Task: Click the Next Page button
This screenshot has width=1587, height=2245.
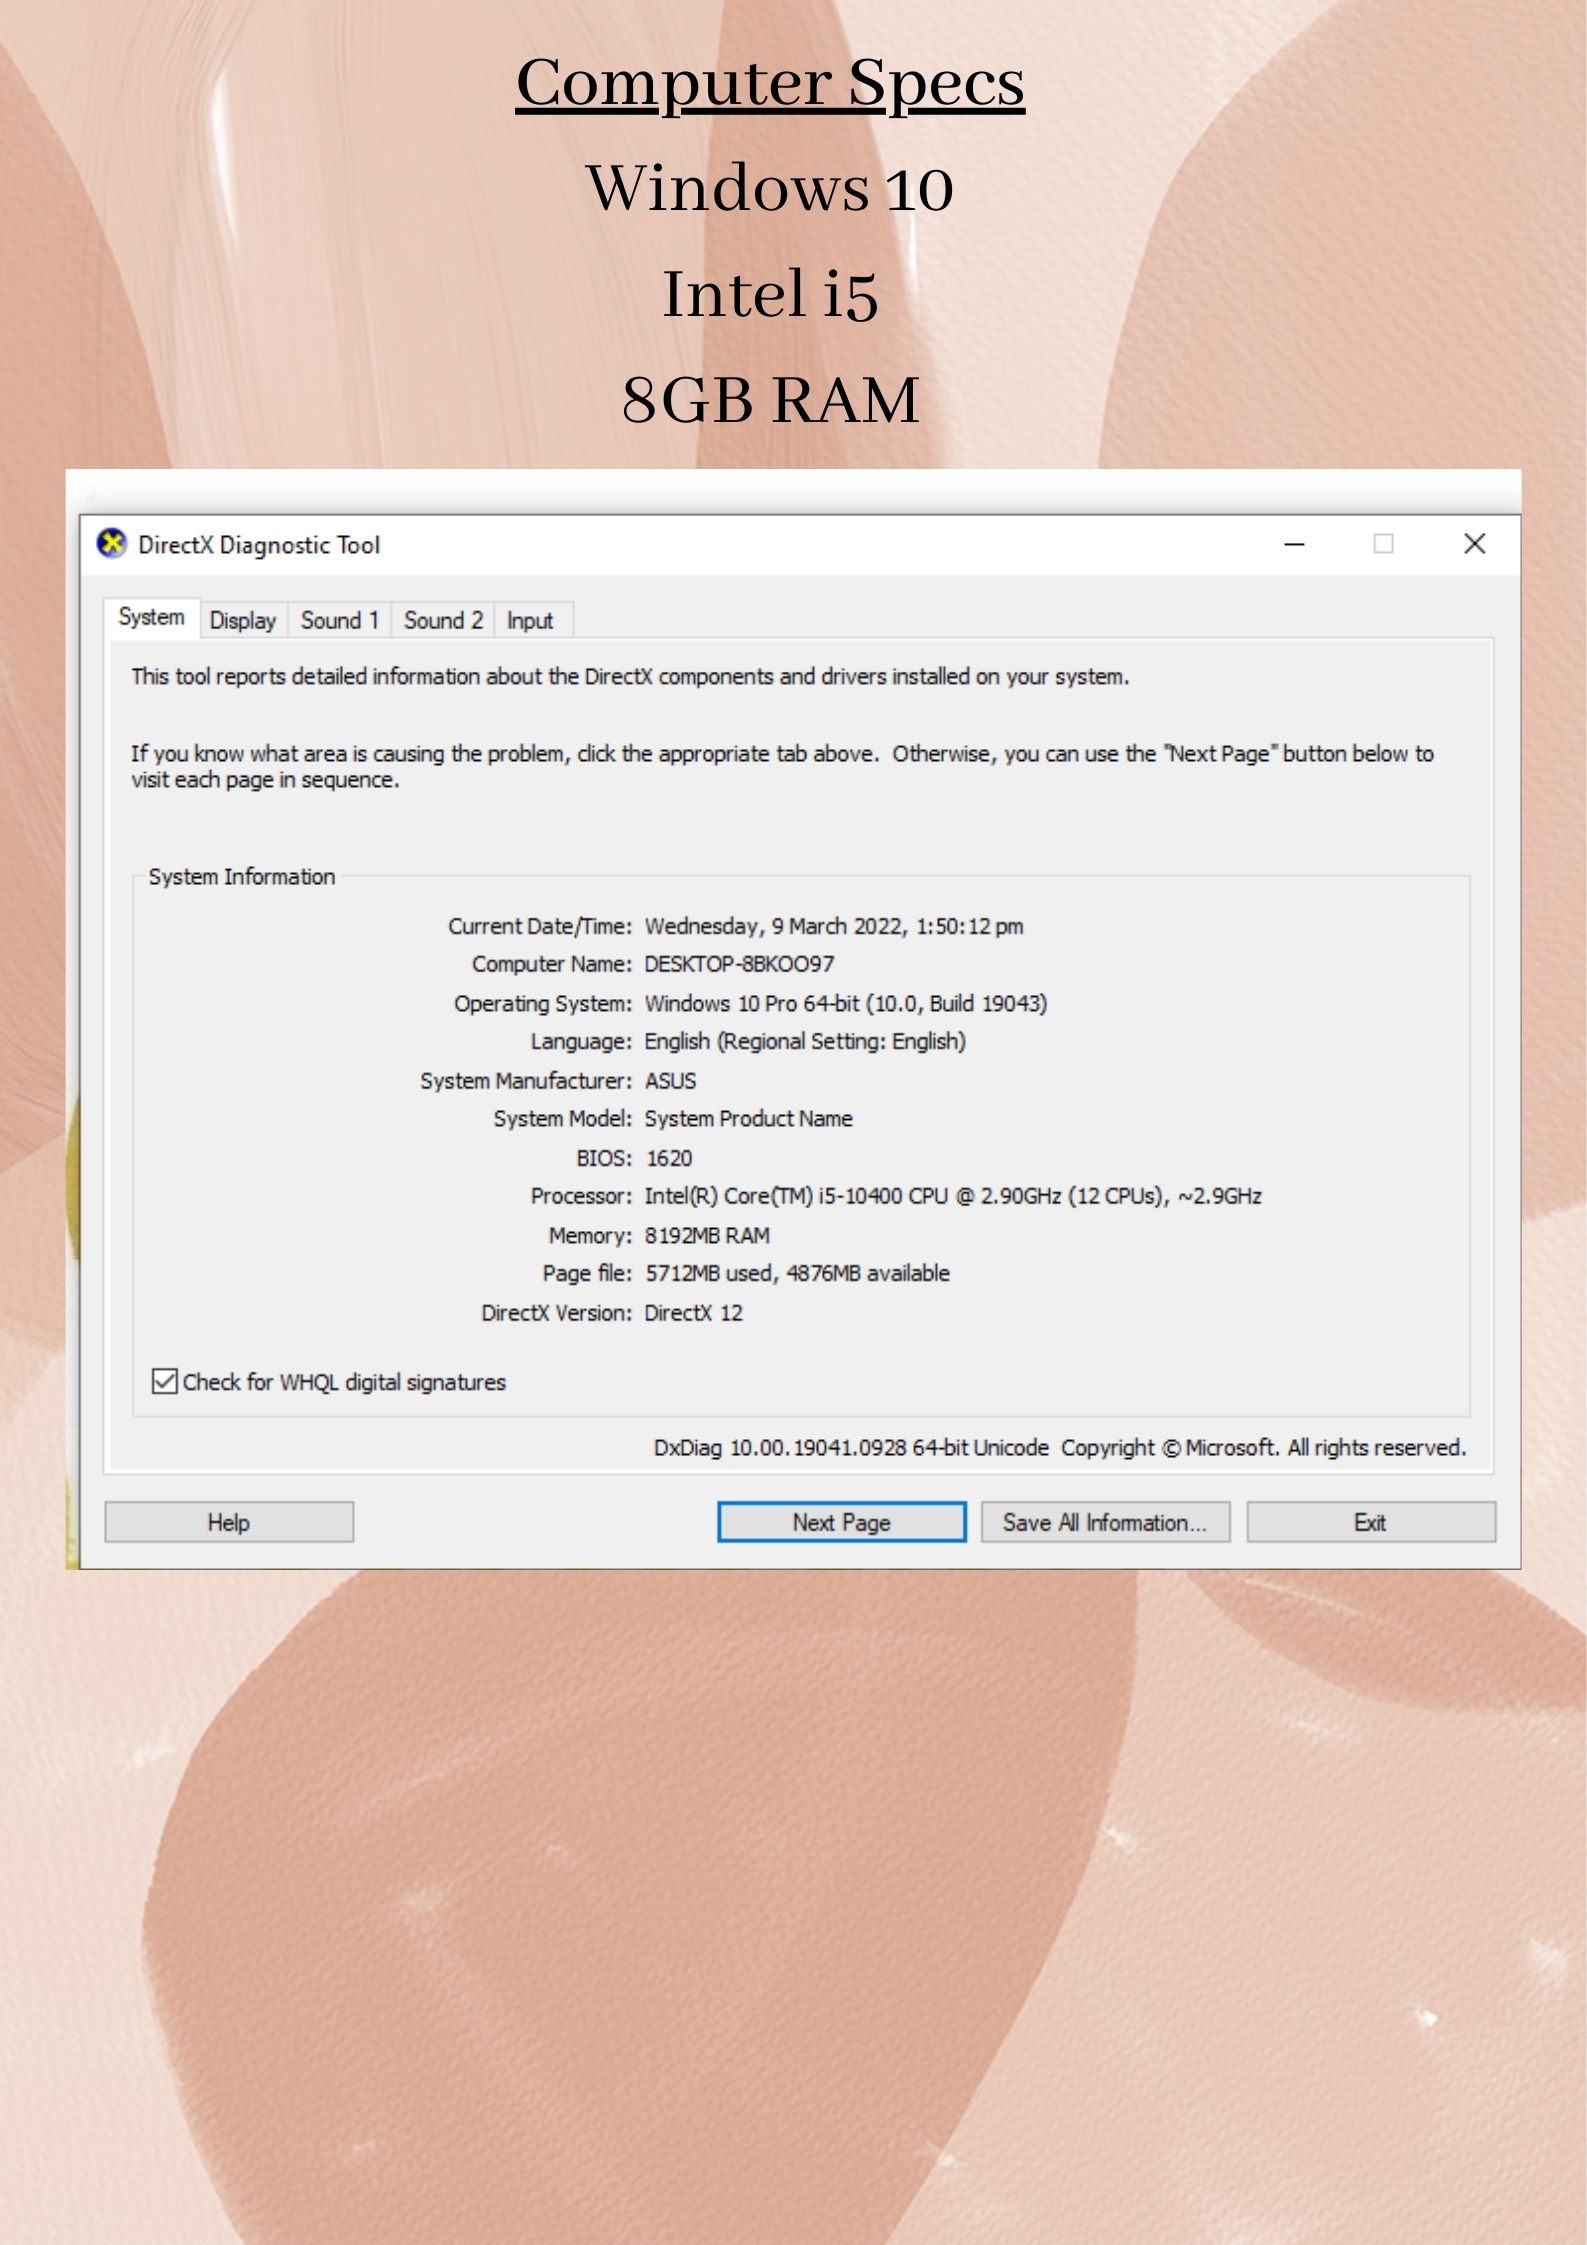Action: [842, 1522]
